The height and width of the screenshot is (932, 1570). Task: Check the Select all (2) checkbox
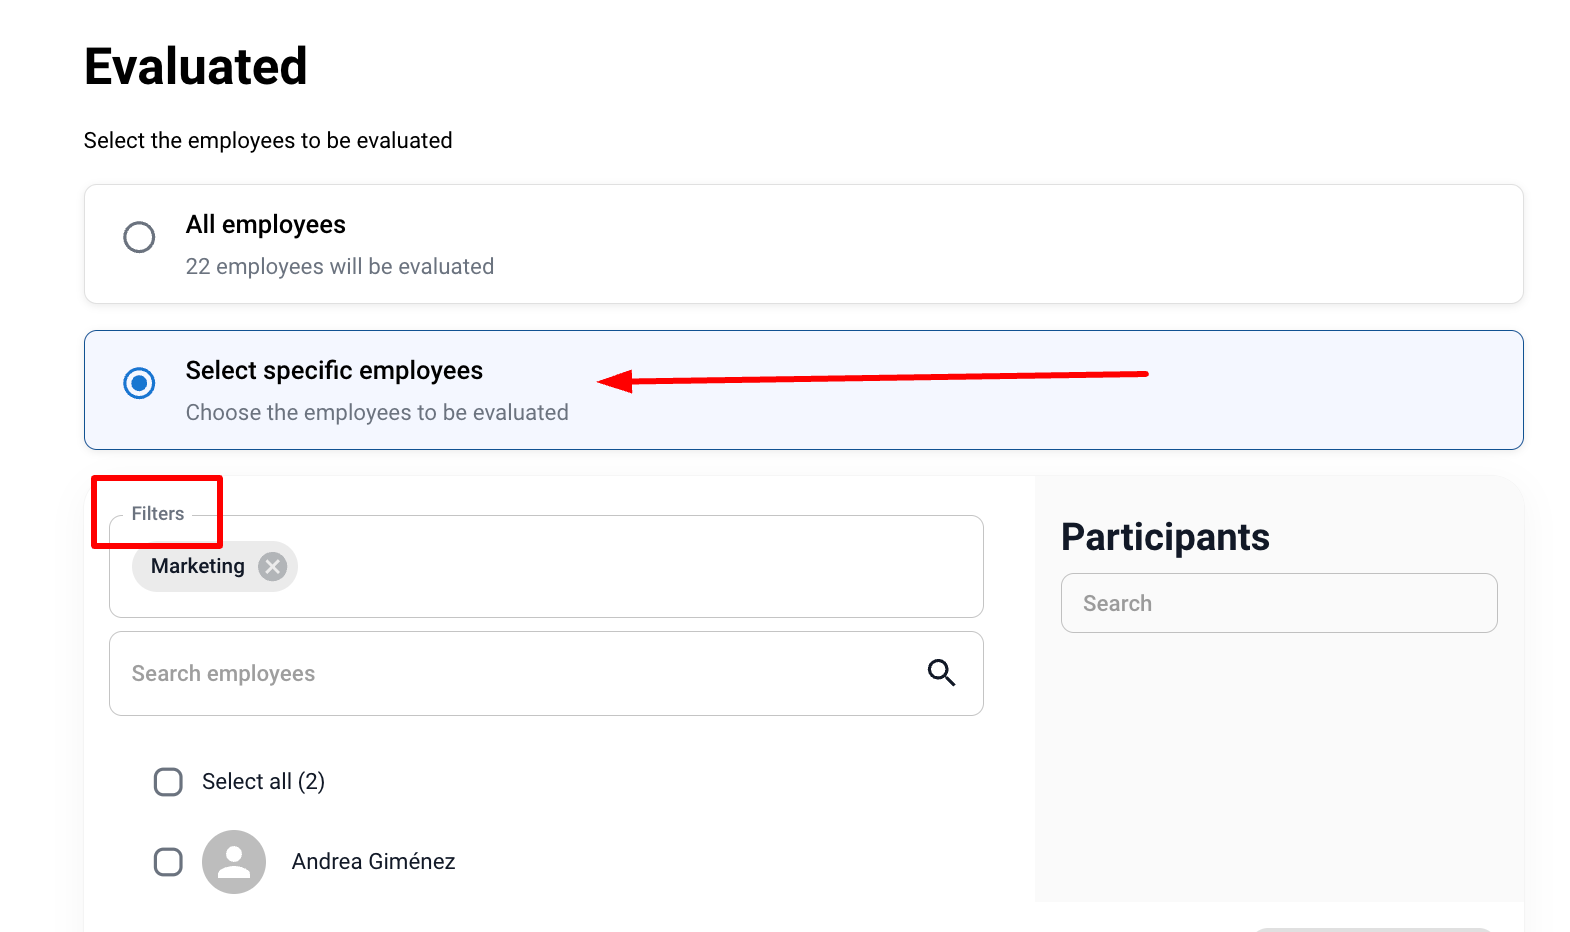point(168,782)
